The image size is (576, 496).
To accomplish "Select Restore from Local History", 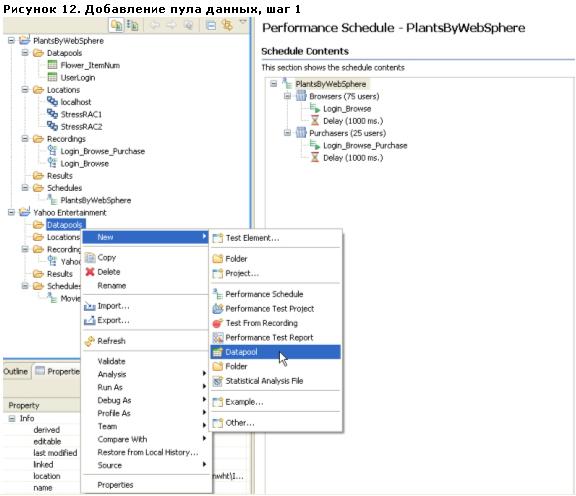I will click(x=148, y=452).
